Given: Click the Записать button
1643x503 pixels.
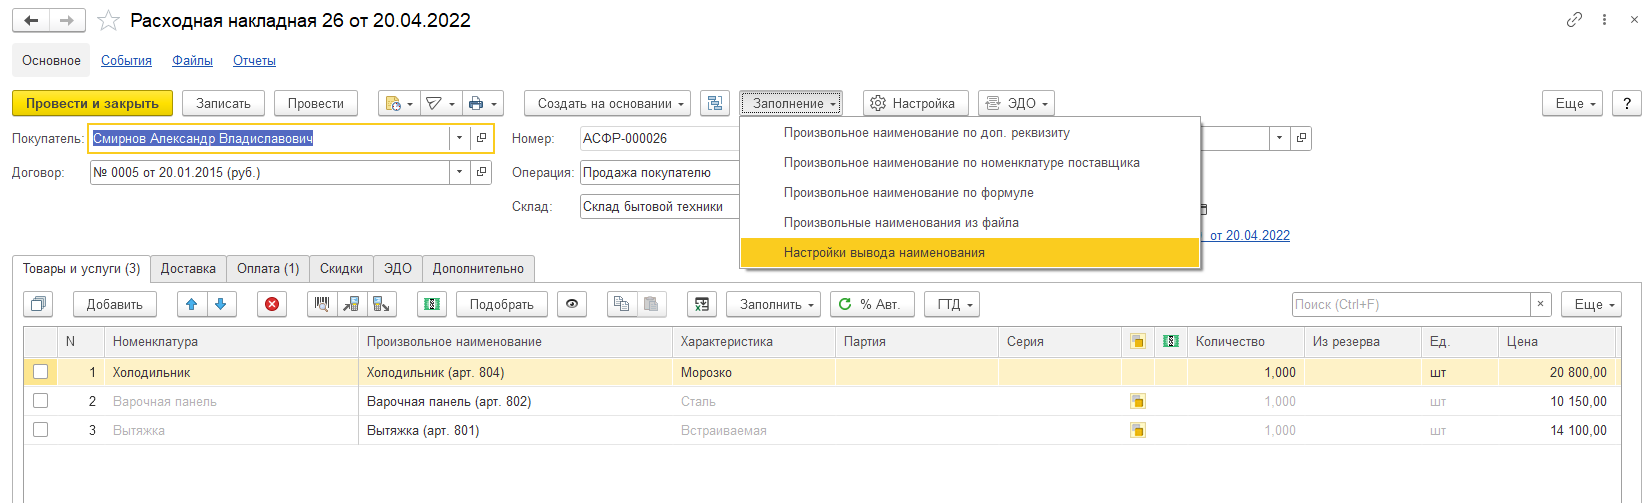Looking at the screenshot, I should tap(223, 103).
